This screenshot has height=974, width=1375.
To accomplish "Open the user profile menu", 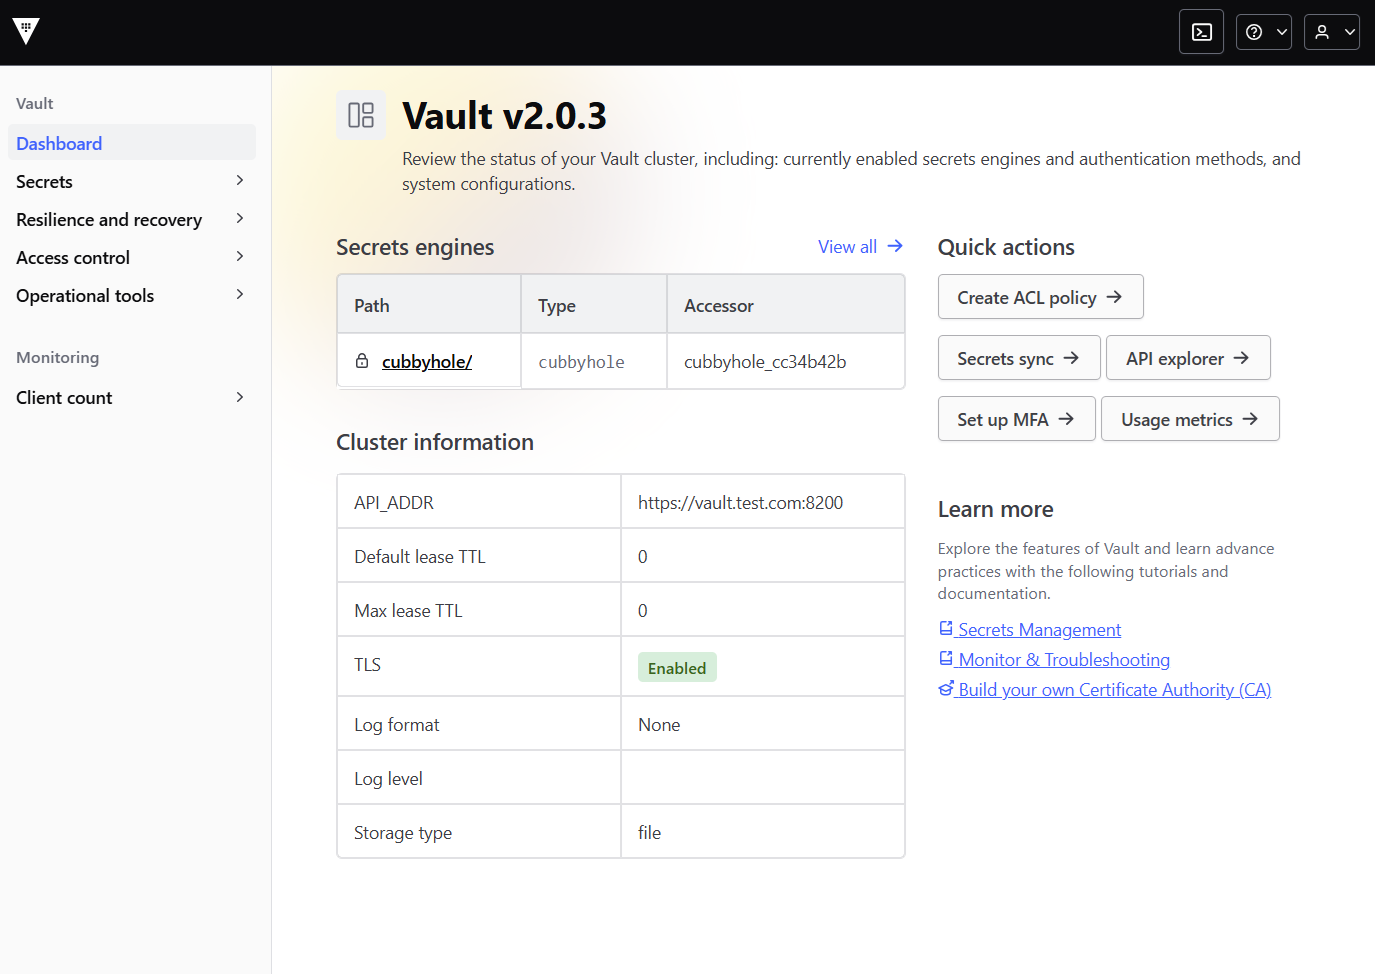I will [1332, 32].
